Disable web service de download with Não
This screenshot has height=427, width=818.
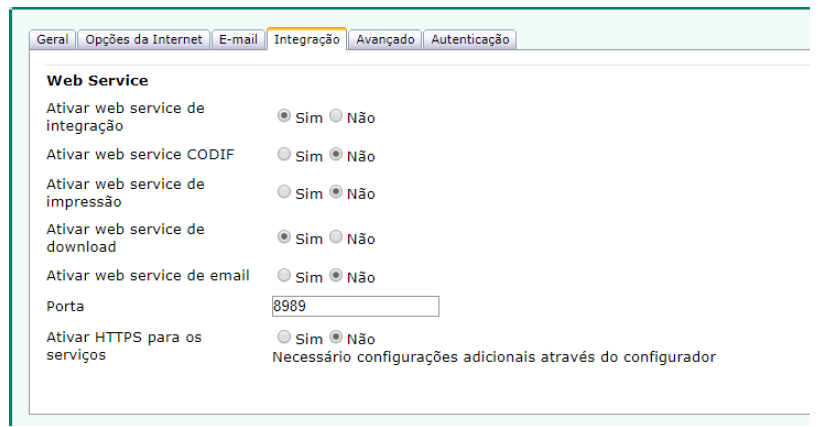click(x=336, y=237)
